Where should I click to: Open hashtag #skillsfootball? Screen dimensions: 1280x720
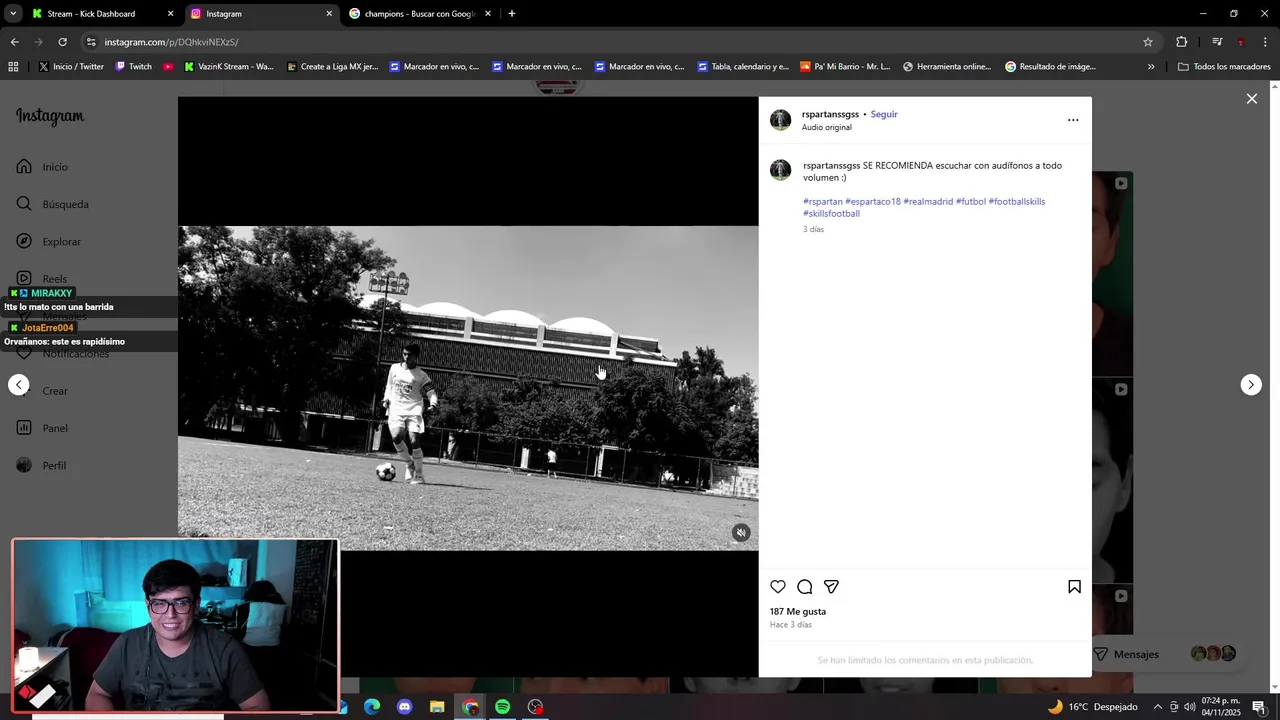[x=831, y=213]
